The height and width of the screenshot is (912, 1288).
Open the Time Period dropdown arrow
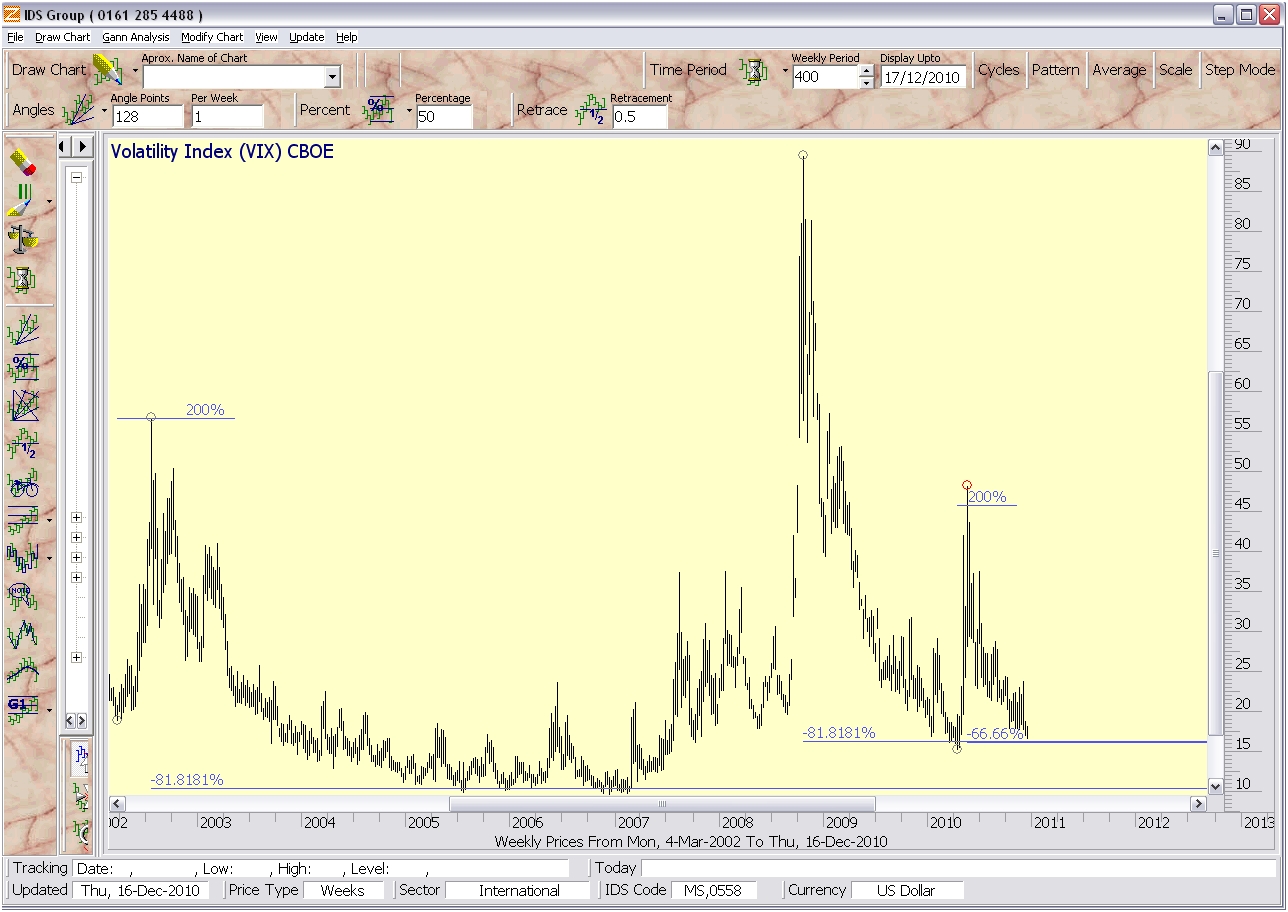point(784,71)
